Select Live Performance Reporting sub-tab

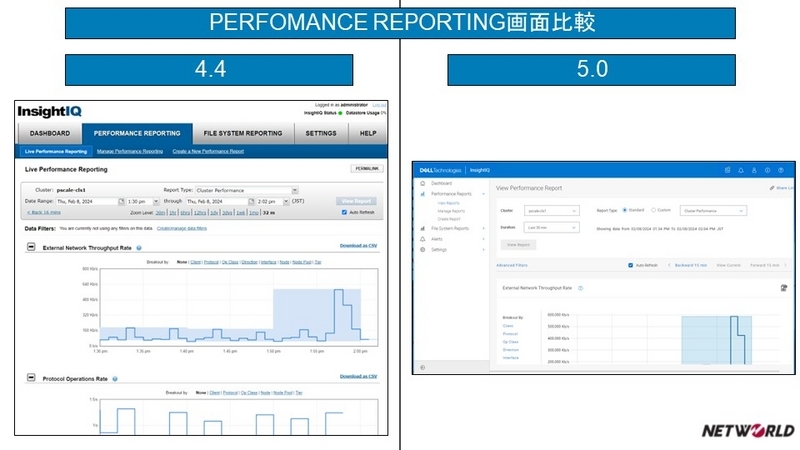pos(56,152)
